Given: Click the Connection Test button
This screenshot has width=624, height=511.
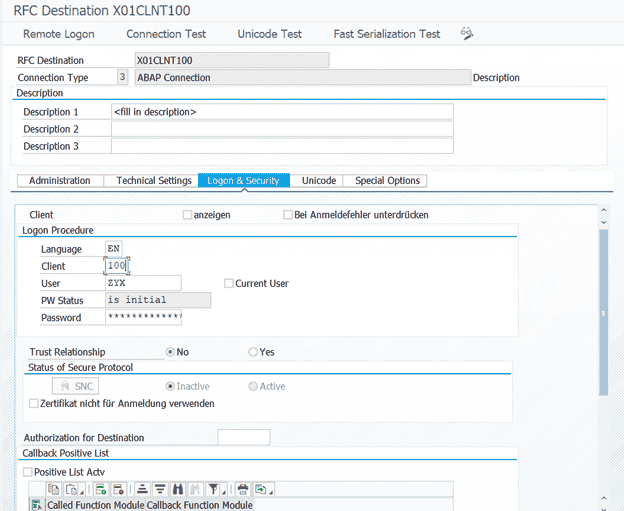Looking at the screenshot, I should [166, 34].
